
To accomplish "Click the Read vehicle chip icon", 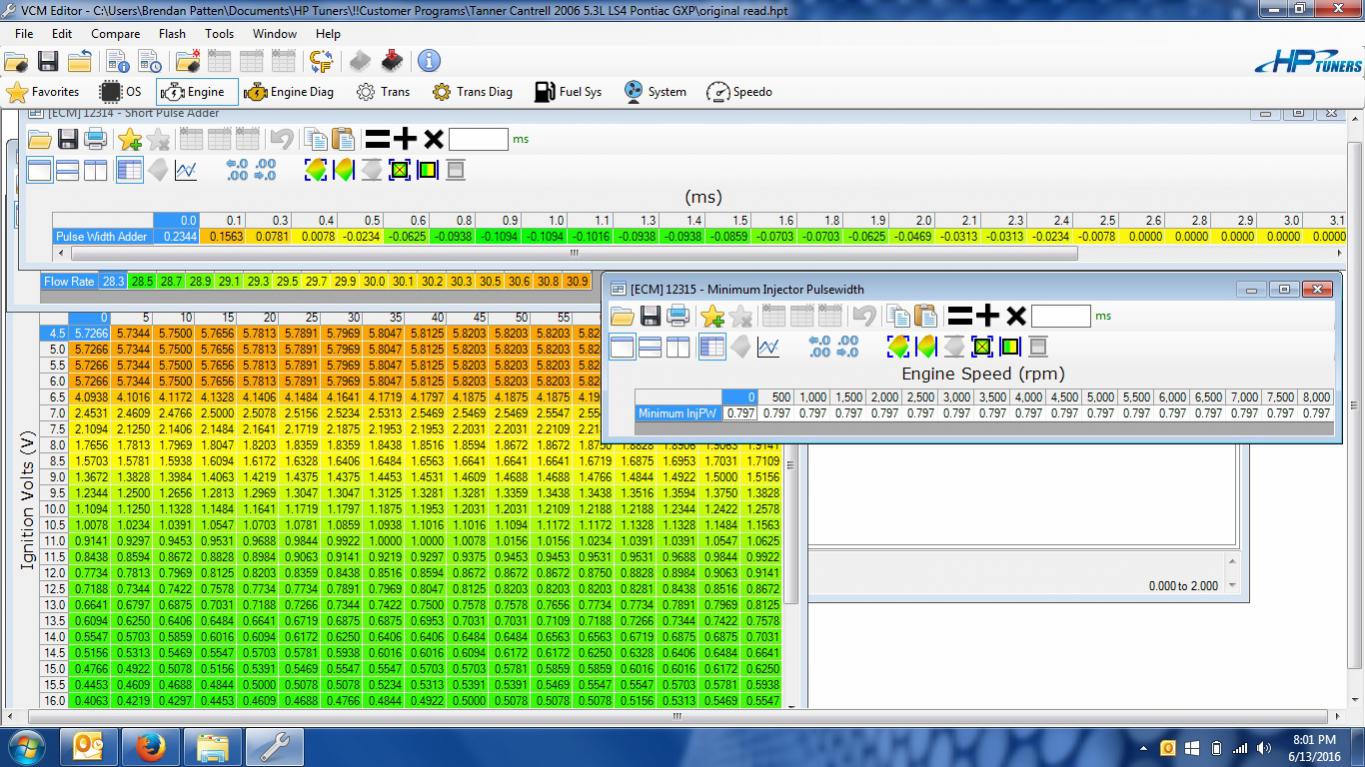I will click(360, 61).
